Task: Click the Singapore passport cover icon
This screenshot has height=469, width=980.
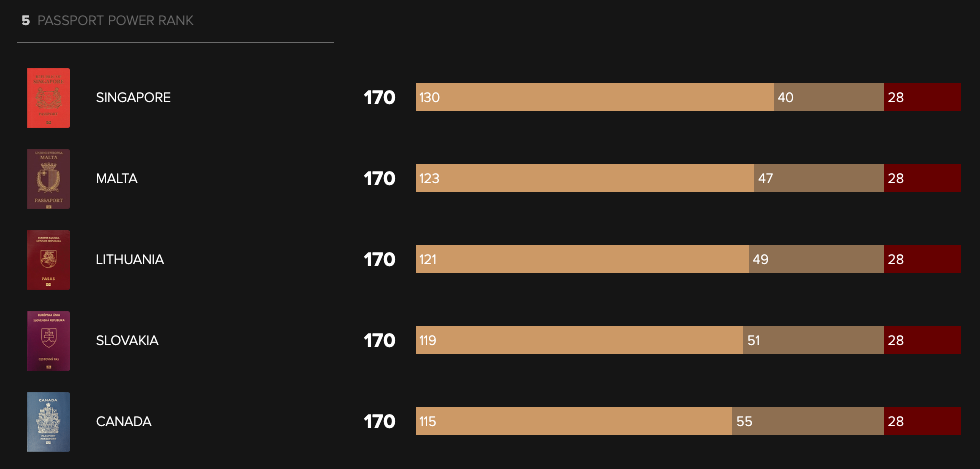Action: point(49,98)
